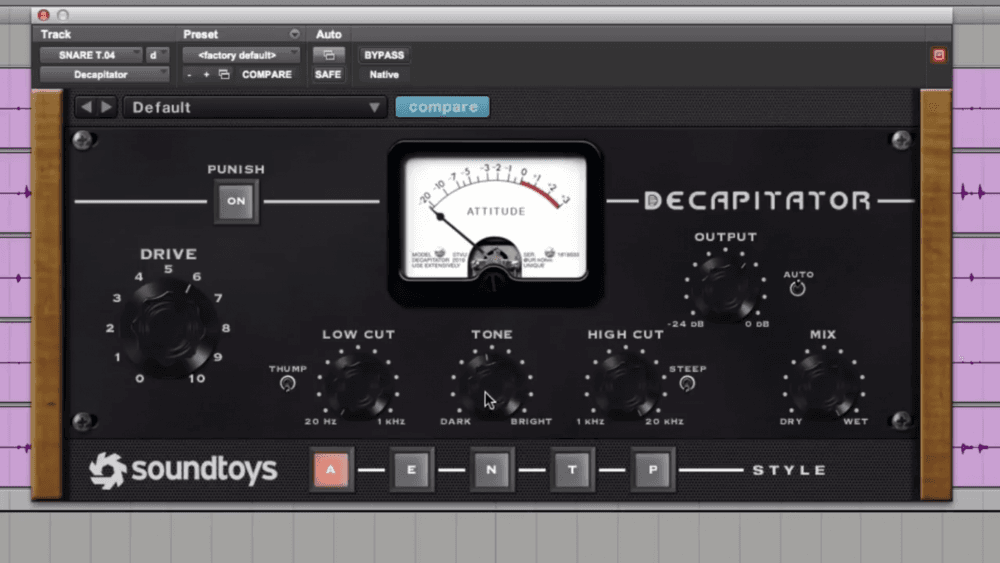Click the blue compare button
1000x563 pixels.
click(x=443, y=107)
